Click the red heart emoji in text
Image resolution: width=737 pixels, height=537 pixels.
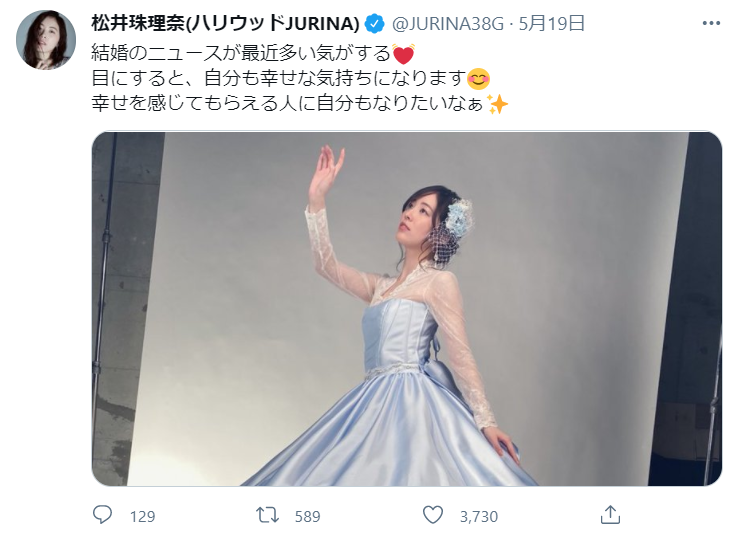pos(403,54)
